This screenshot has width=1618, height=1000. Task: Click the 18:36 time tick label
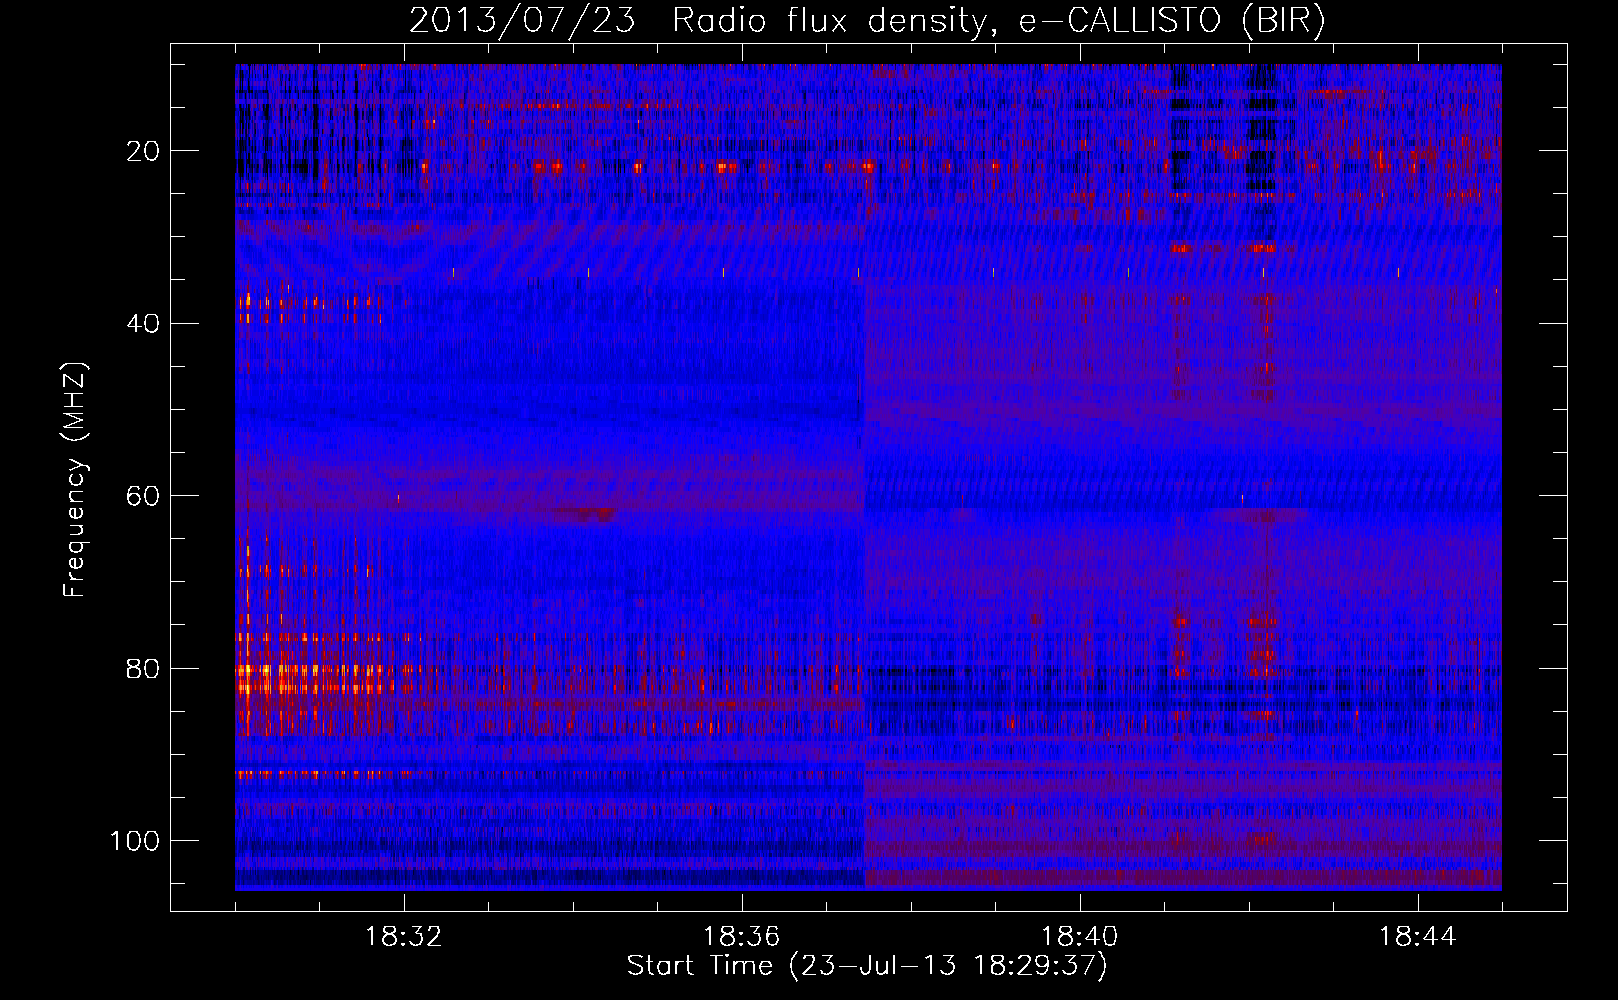[742, 937]
